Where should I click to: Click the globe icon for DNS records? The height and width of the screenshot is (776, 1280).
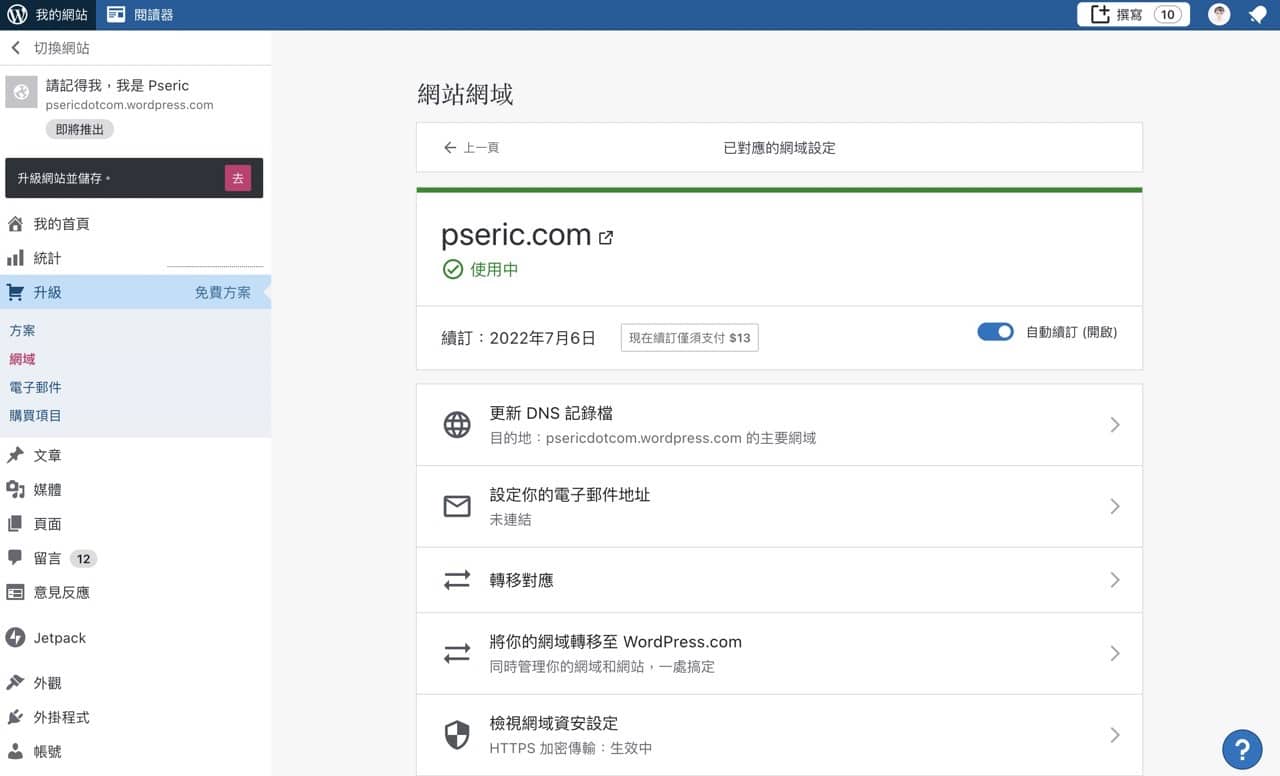tap(457, 425)
